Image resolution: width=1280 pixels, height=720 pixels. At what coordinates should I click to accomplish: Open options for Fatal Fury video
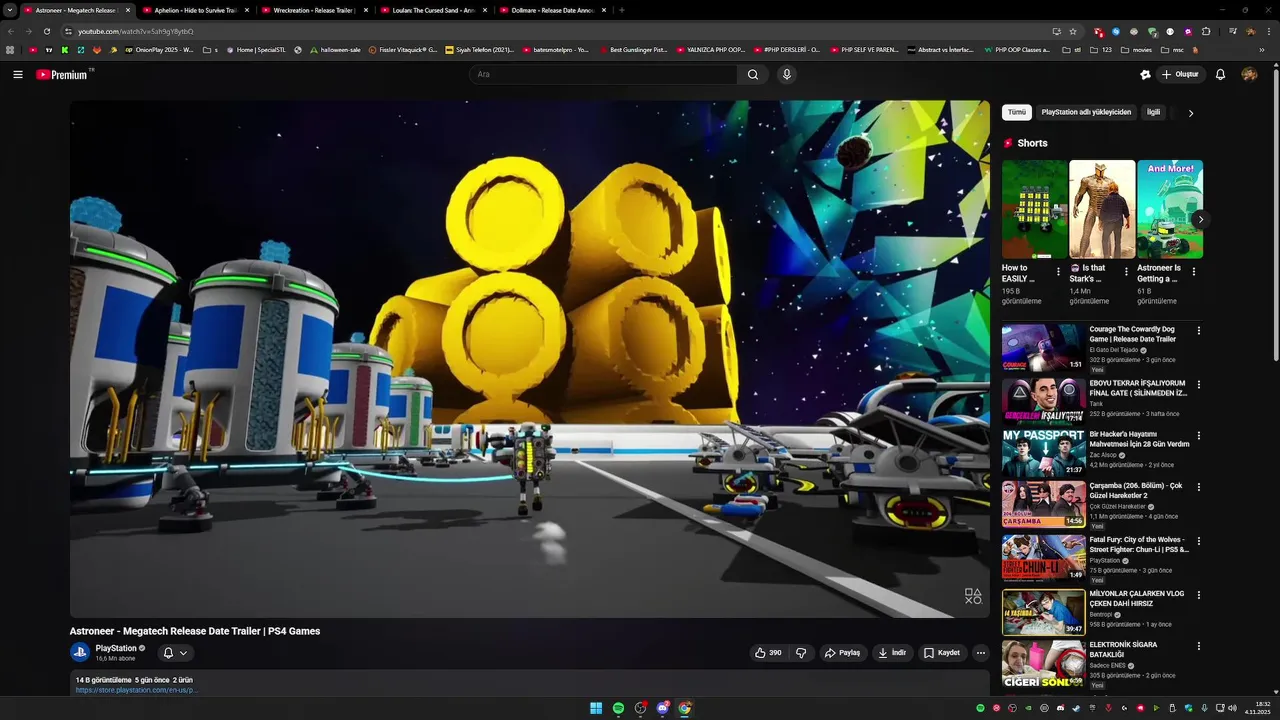[x=1199, y=541]
